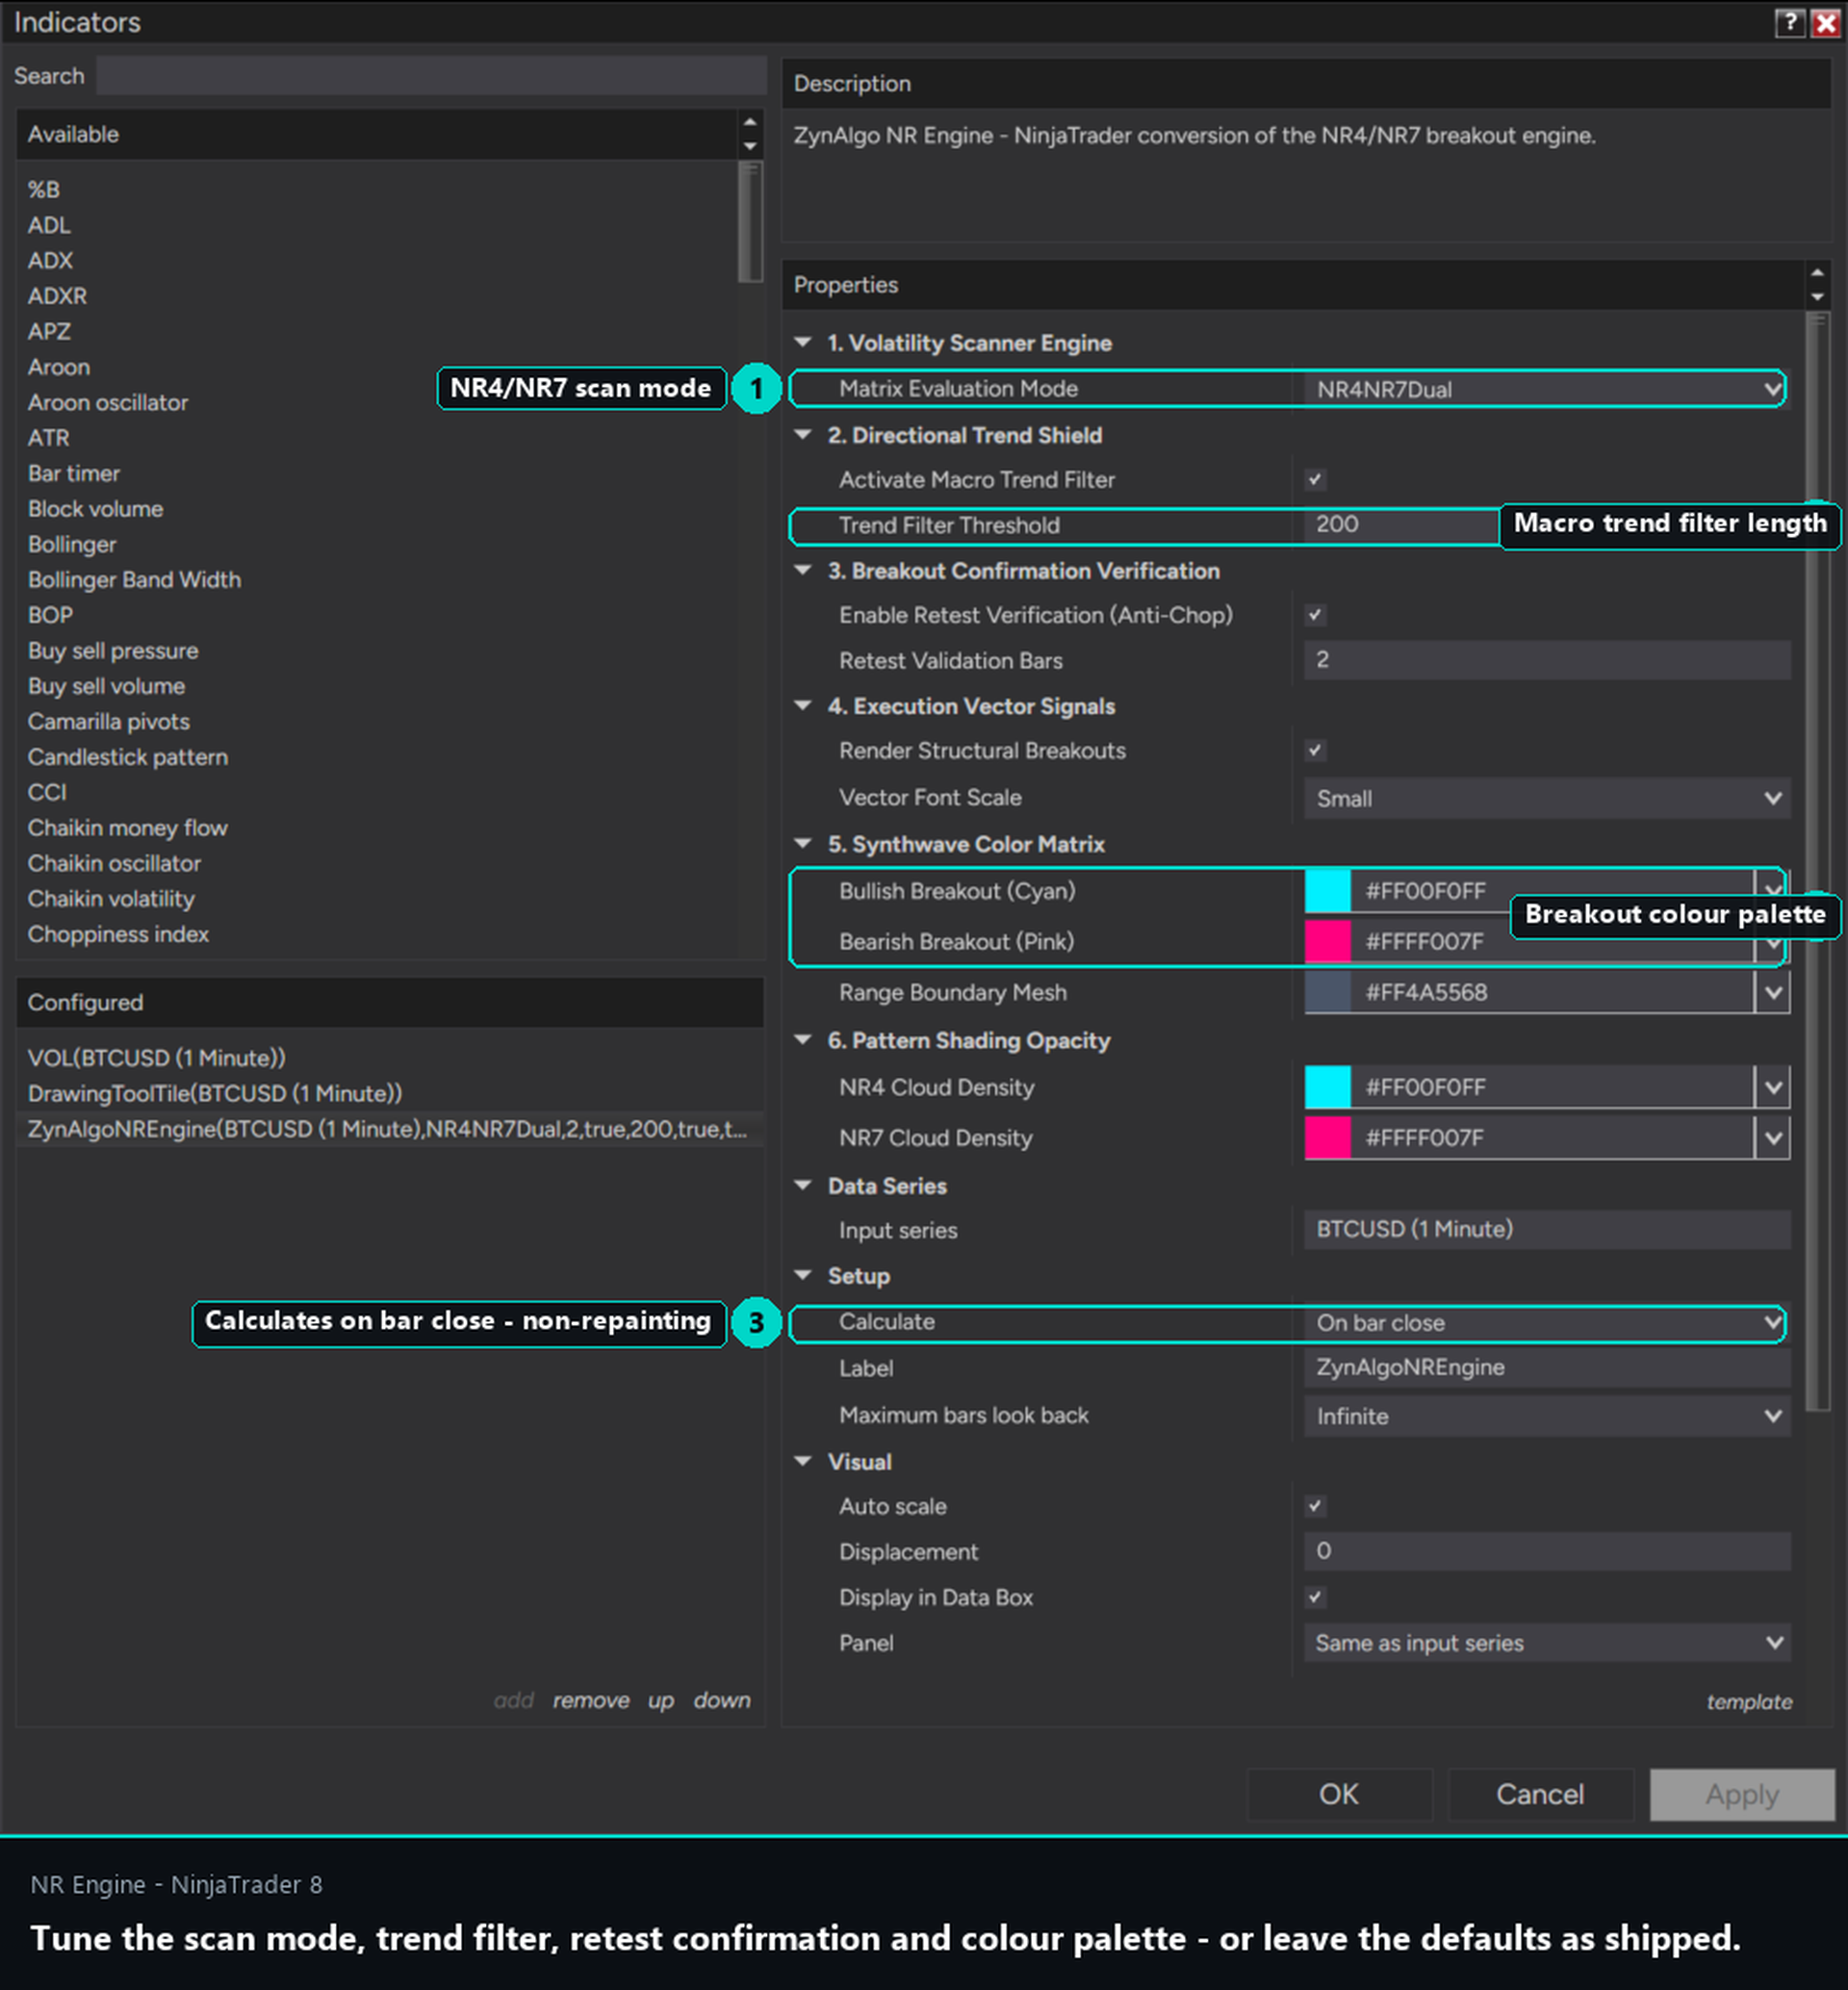The width and height of the screenshot is (1848, 1990).
Task: Click the Bullish Breakout cyan color swatch
Action: tap(1327, 891)
